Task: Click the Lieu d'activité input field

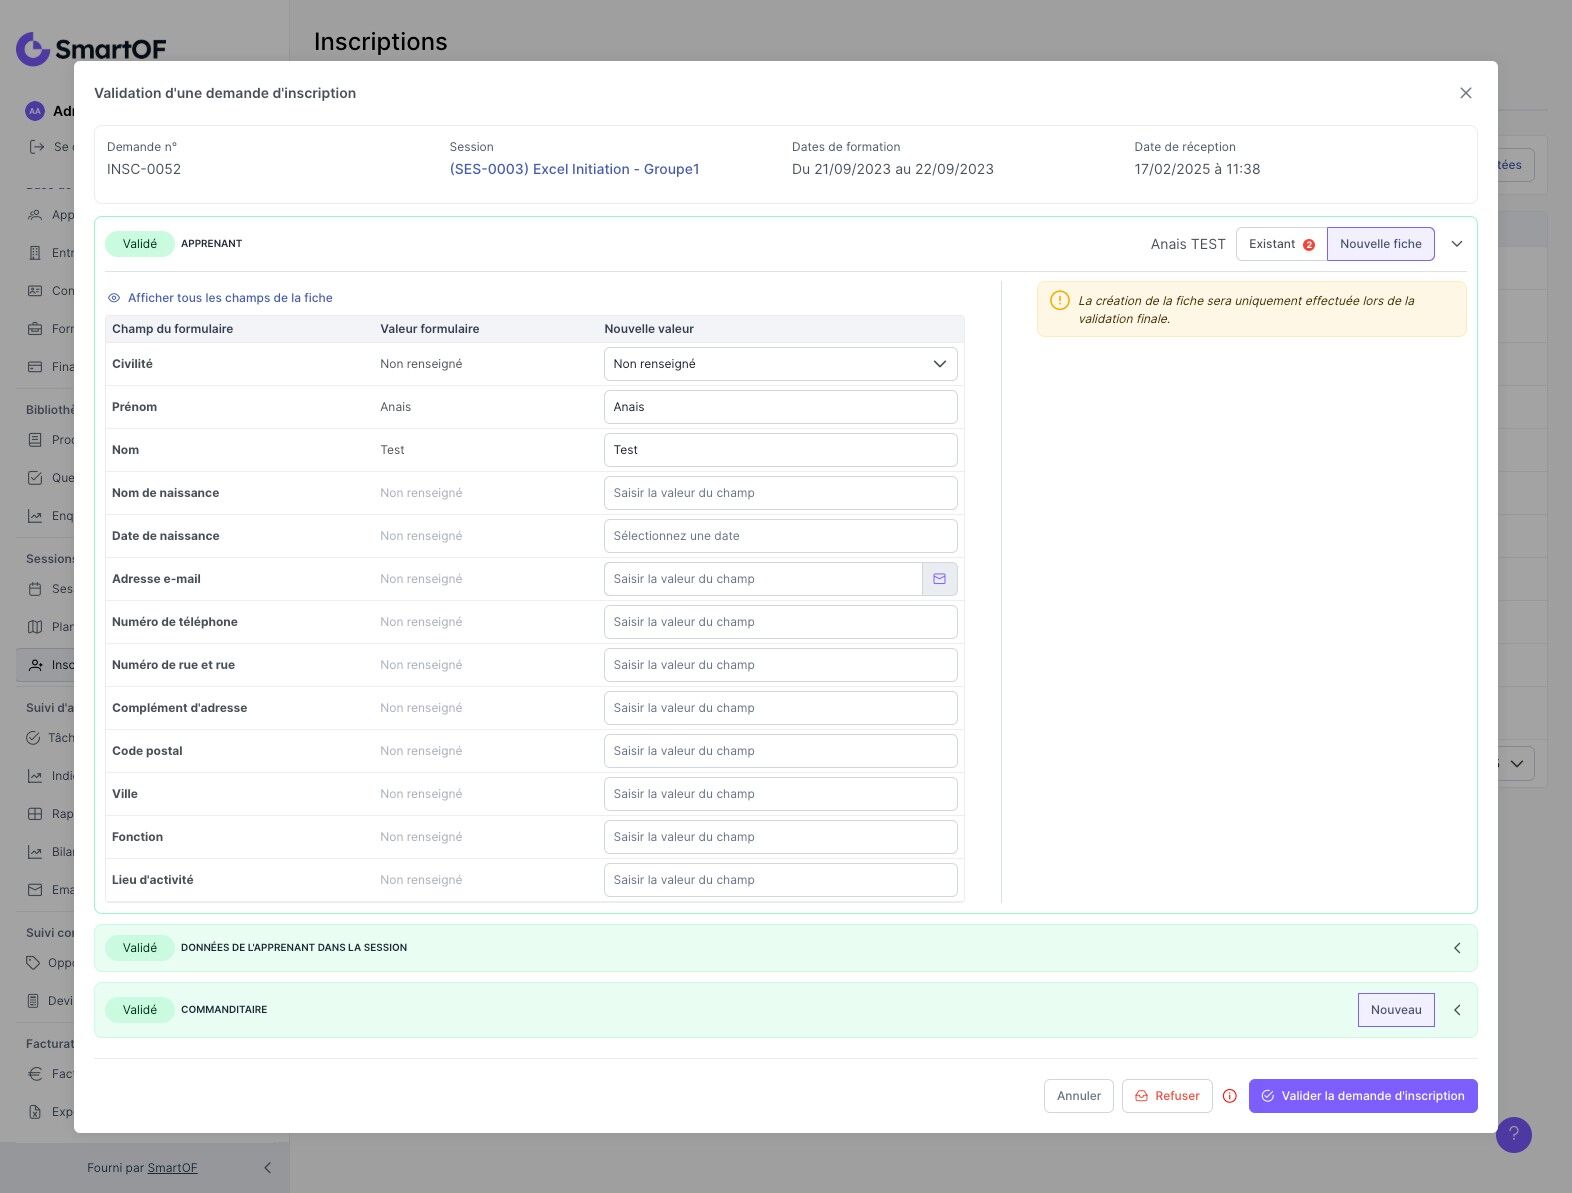Action: tap(780, 880)
